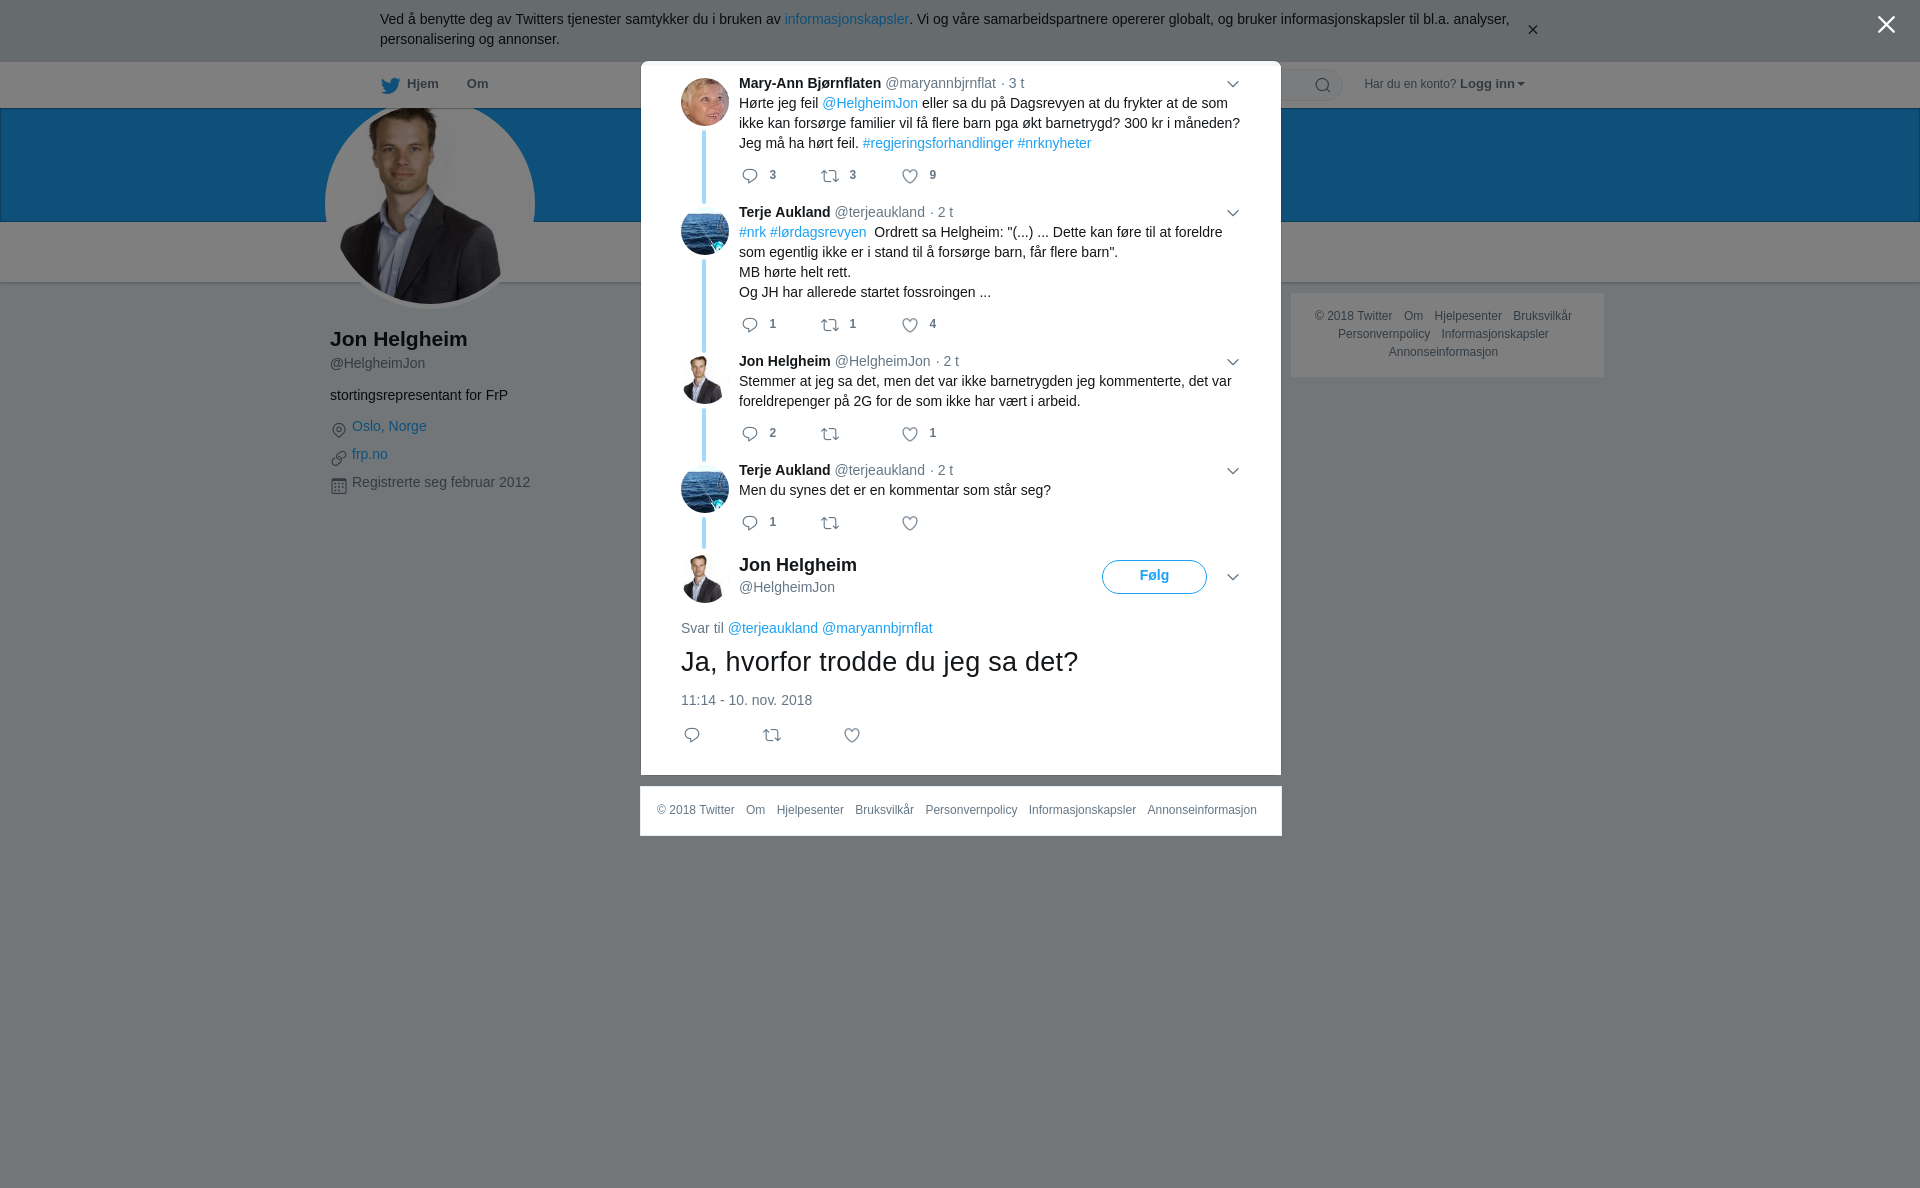Image resolution: width=1920 pixels, height=1188 pixels.
Task: Retweet Mary-Ann Bjørnflaten's tweet
Action: [830, 176]
